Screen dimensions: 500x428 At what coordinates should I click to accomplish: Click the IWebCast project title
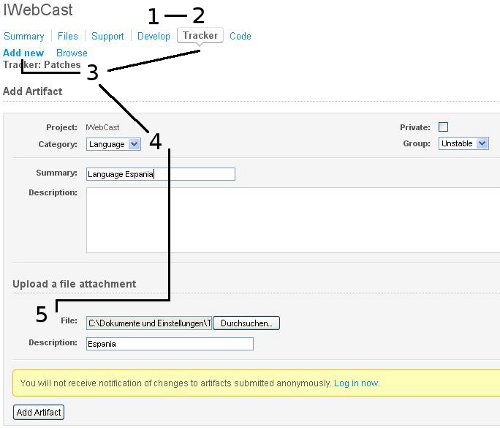(38, 9)
